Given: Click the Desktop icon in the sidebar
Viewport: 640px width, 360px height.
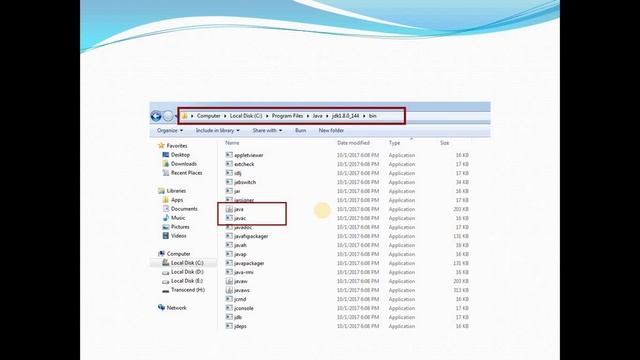Looking at the screenshot, I should click(x=166, y=155).
